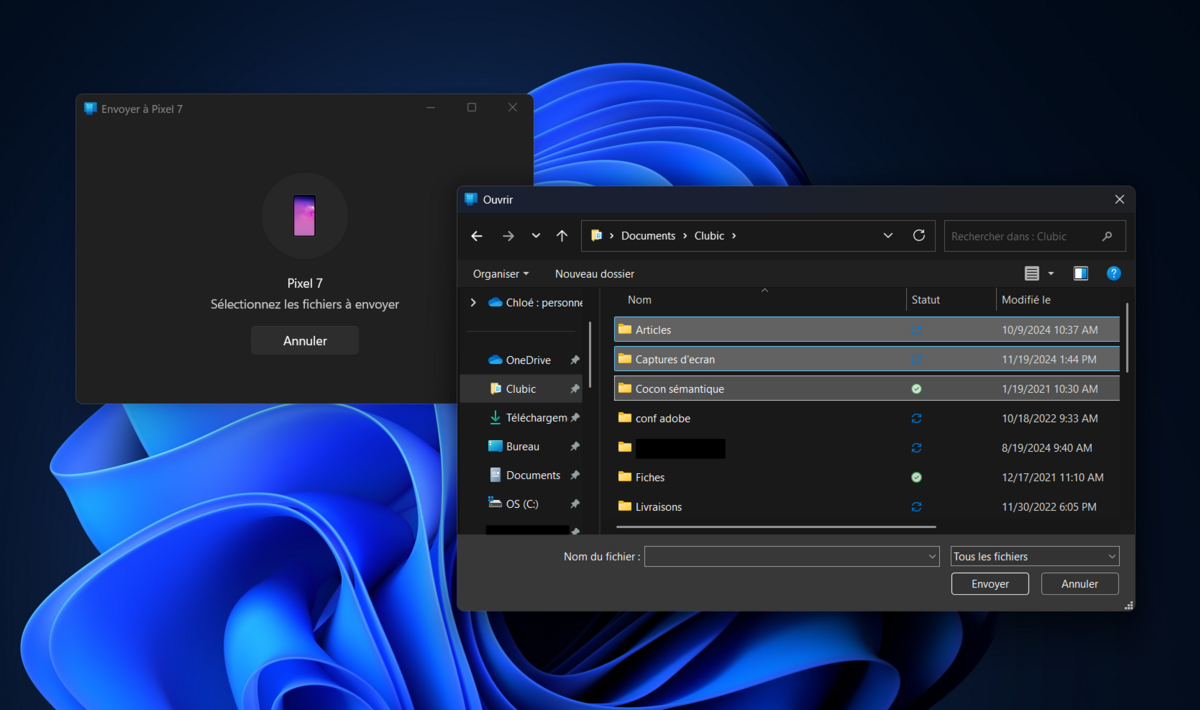
Task: Select the Livraisons folder
Action: 866,507
